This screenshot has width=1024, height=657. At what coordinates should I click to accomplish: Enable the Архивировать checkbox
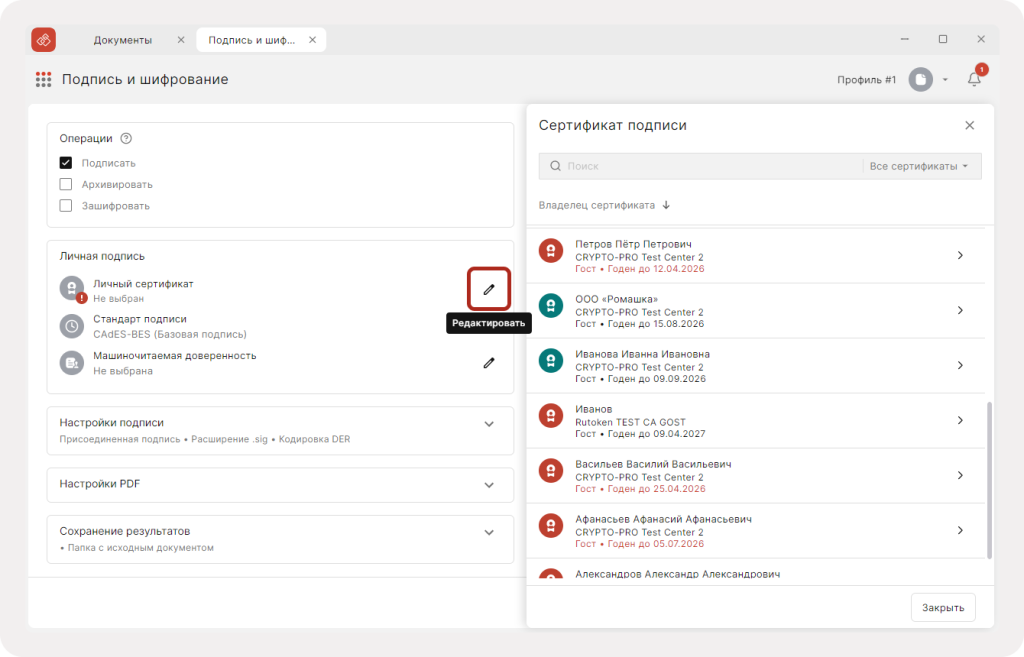click(x=65, y=184)
